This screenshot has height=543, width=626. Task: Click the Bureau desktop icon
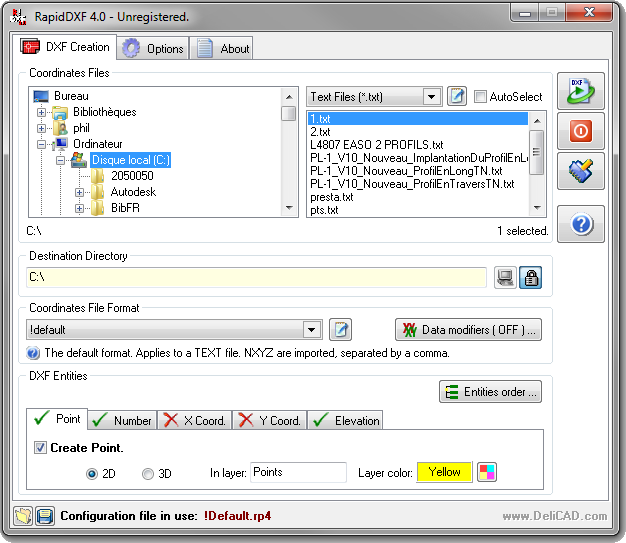(42, 96)
